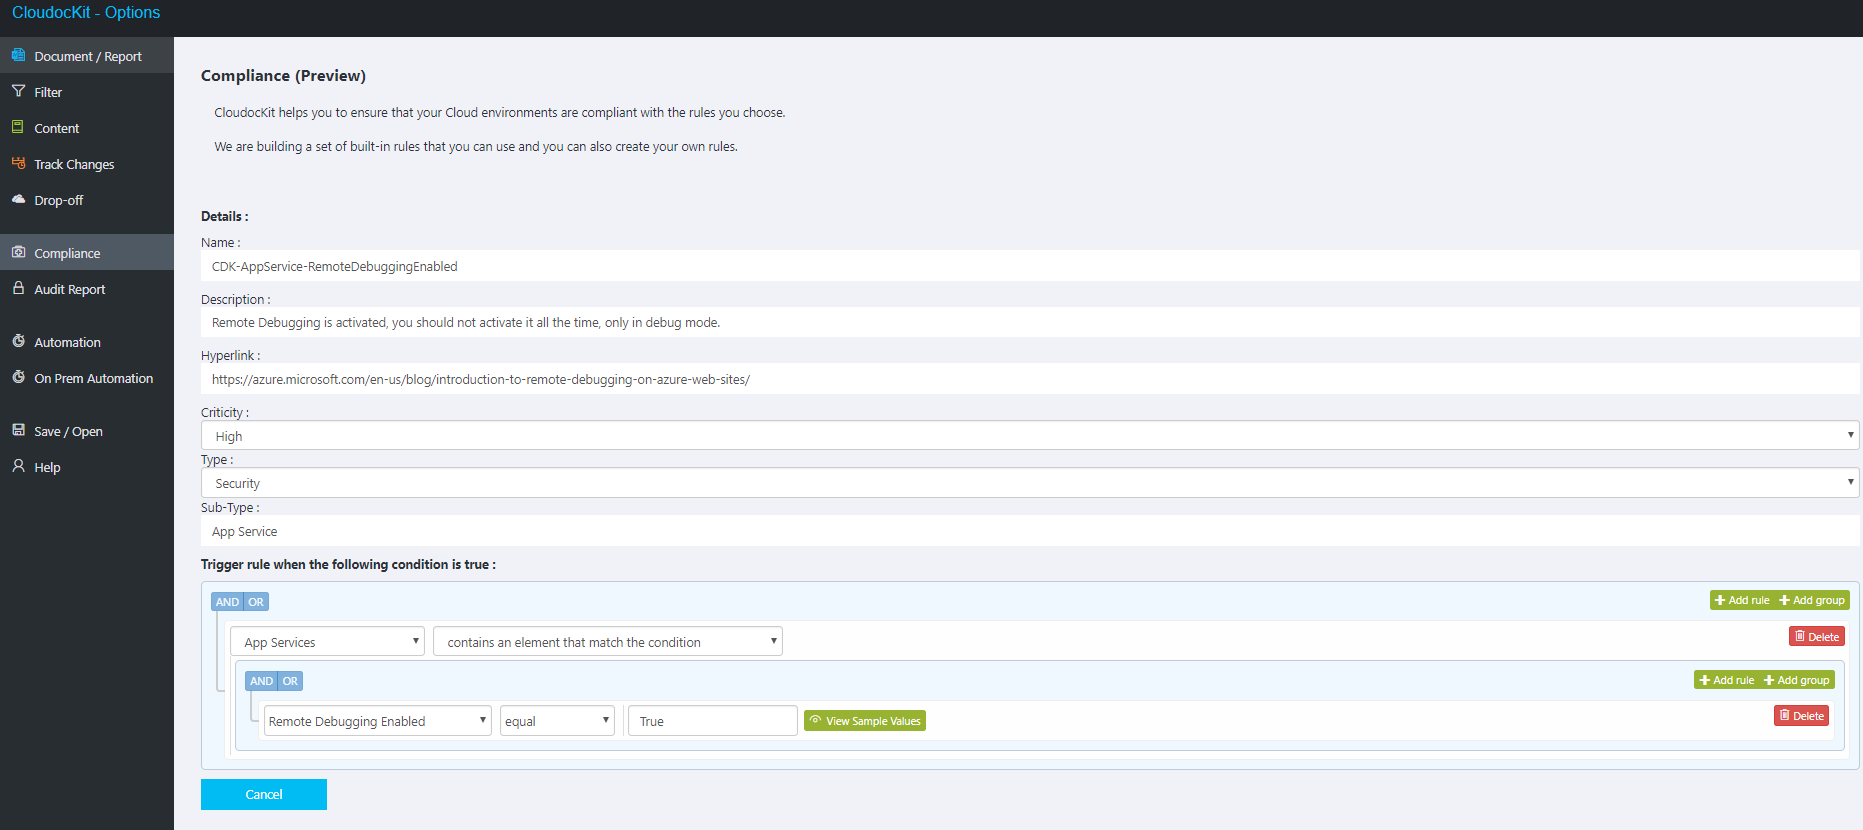
Task: Click the Save / Open disk icon
Action: click(x=18, y=430)
